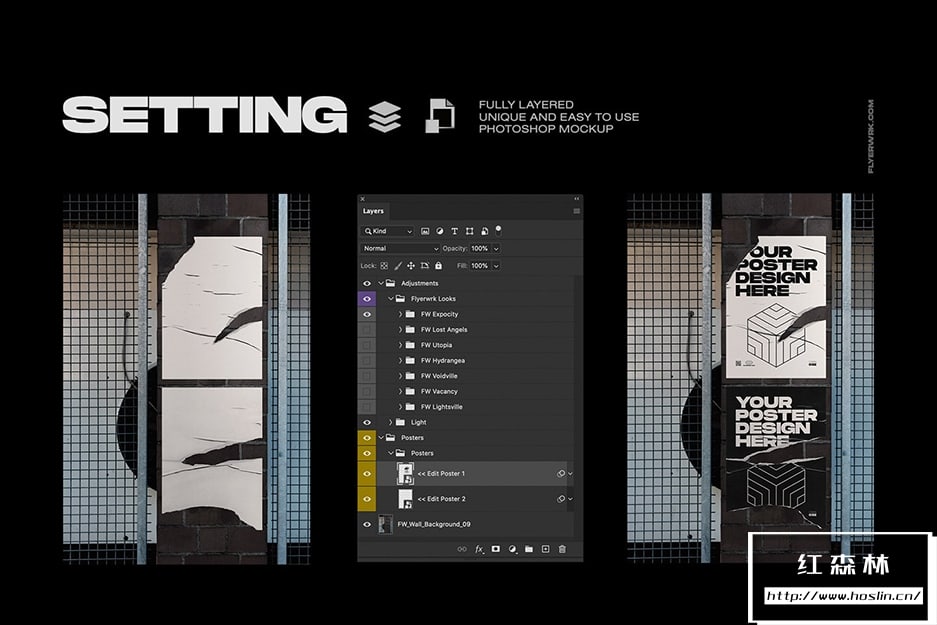Screen dimensions: 937x625
Task: Collapse the Adjustments group
Action: [x=381, y=284]
